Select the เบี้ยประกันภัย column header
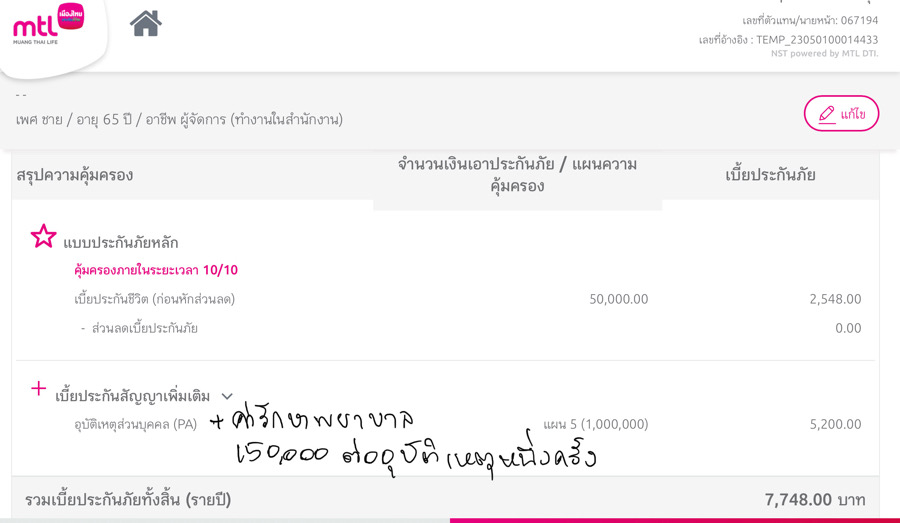This screenshot has height=523, width=900. pos(770,175)
